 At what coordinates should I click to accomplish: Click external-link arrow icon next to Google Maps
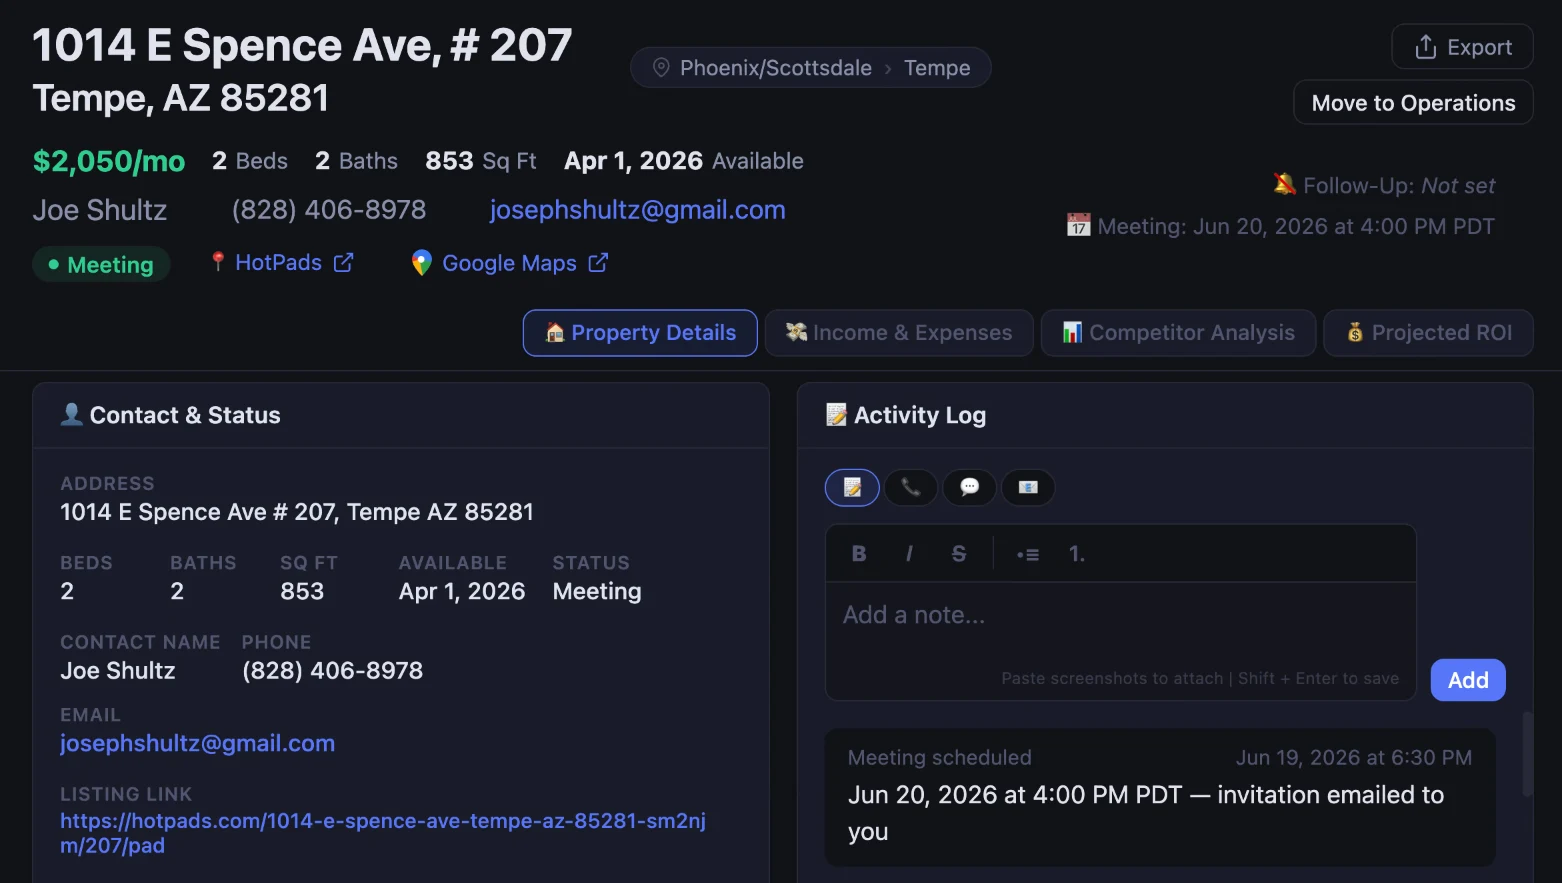click(598, 262)
